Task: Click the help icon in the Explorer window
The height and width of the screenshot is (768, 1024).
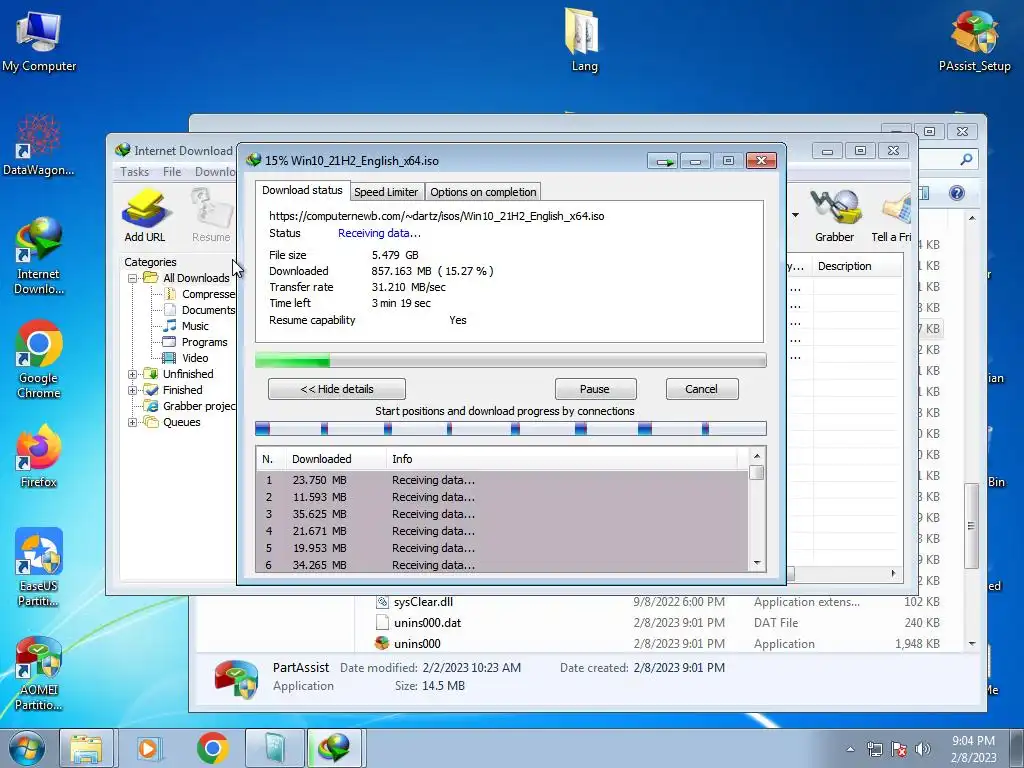Action: coord(957,193)
